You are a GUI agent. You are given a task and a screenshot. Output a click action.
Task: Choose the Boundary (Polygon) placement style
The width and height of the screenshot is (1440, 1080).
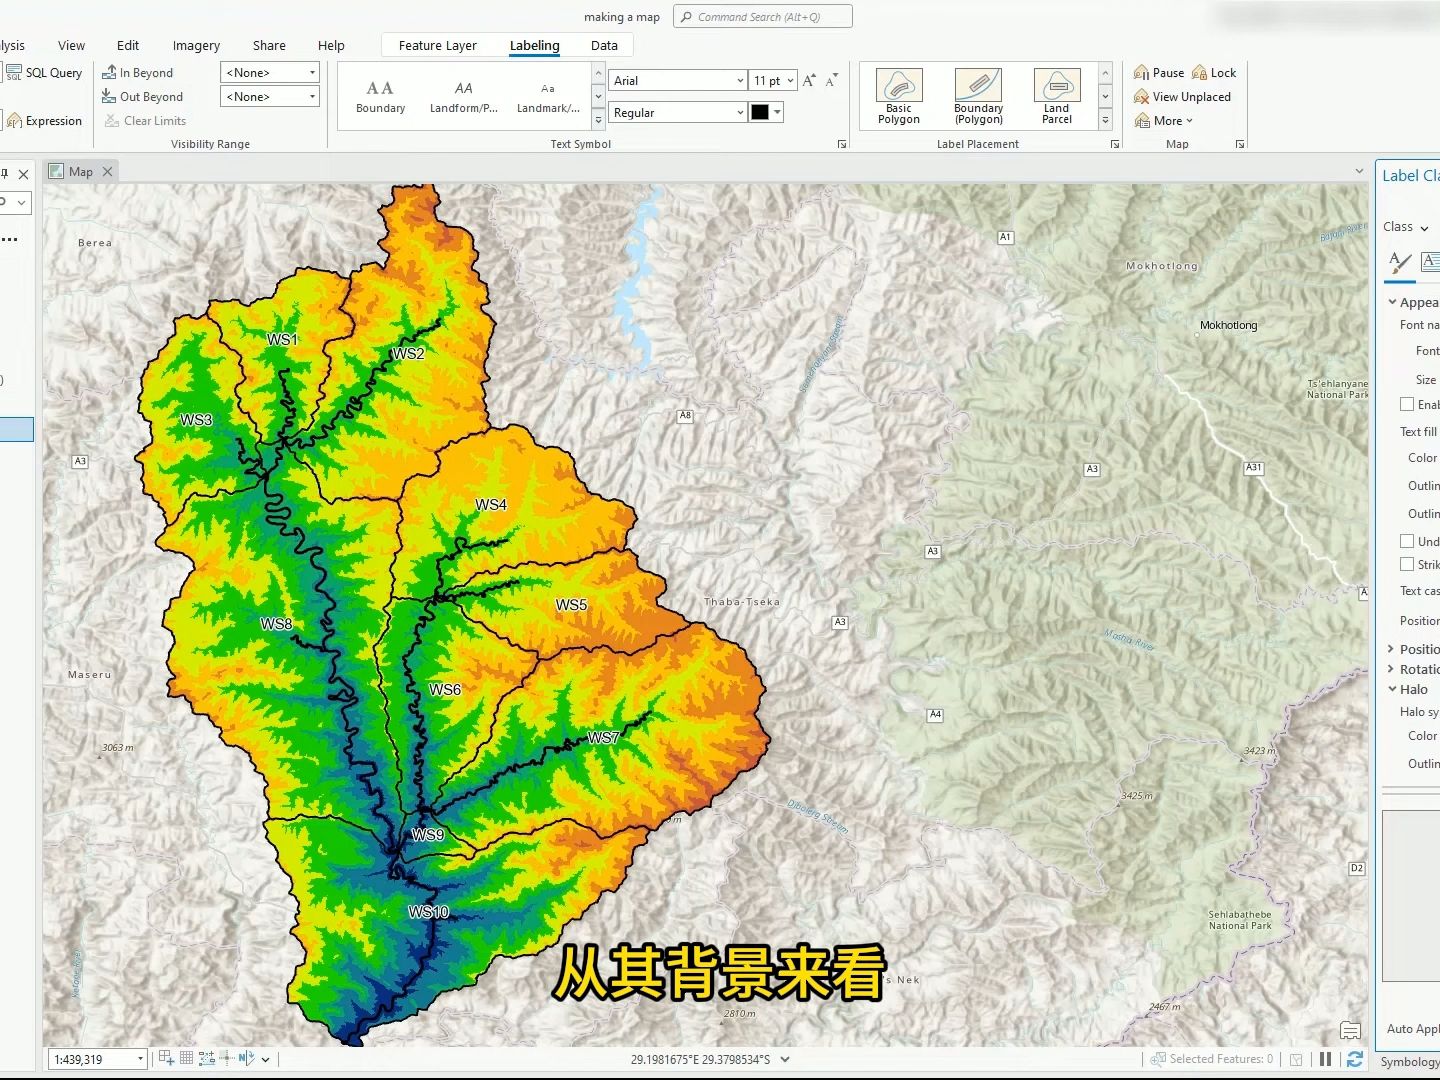[978, 97]
